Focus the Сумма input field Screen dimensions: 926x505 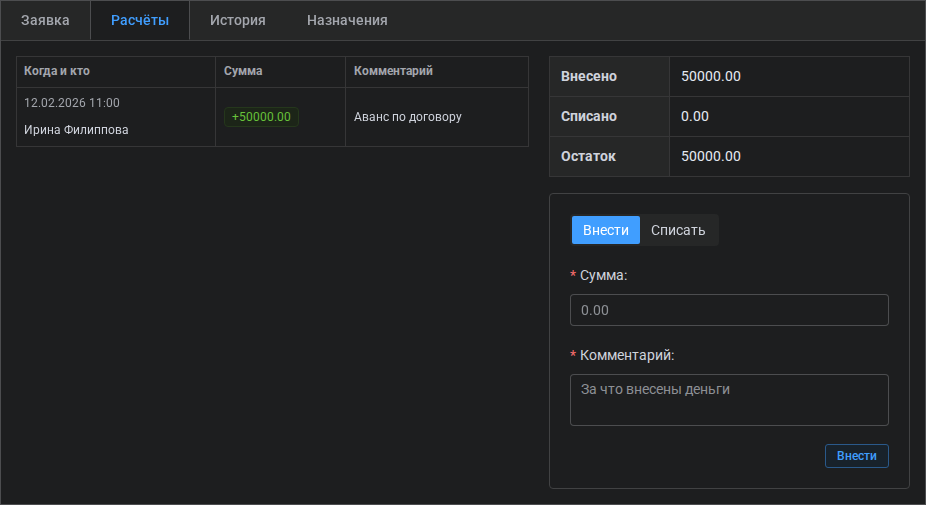(729, 310)
